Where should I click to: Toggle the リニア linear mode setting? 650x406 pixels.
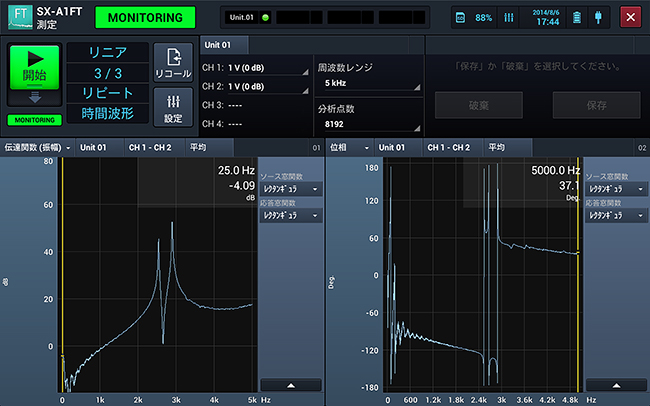coord(107,53)
